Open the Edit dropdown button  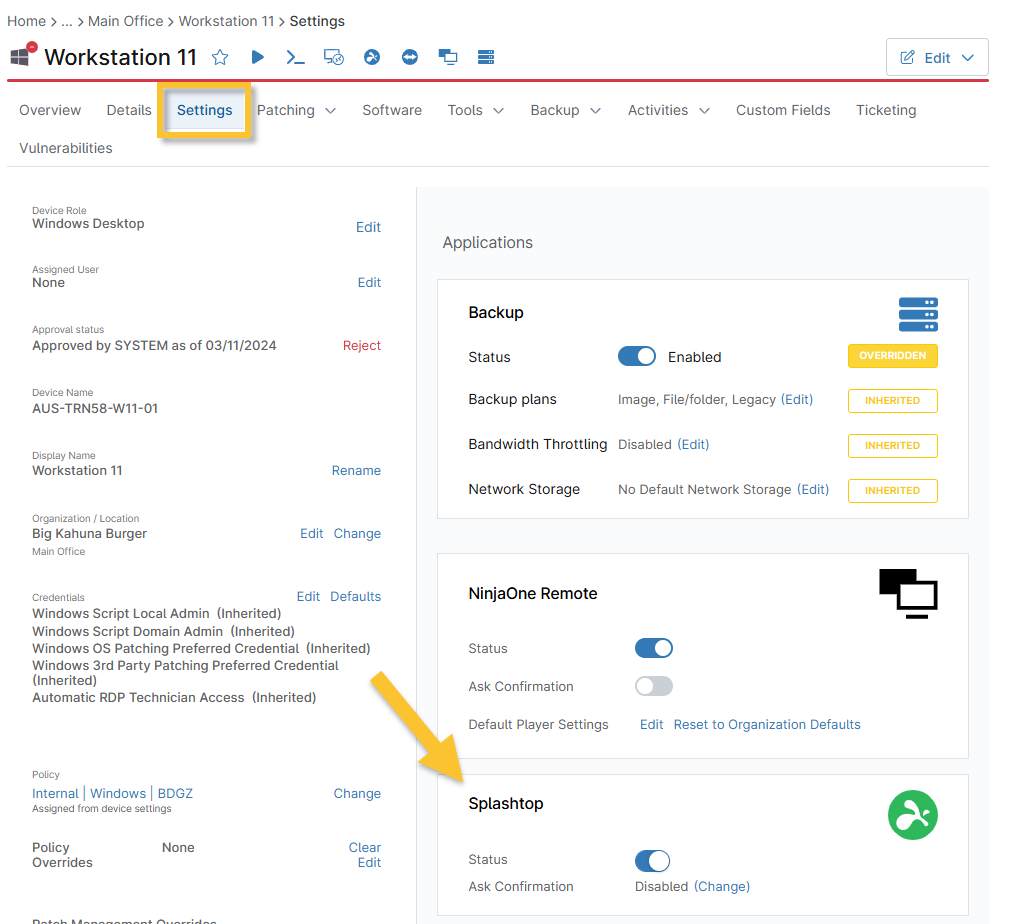pos(937,58)
